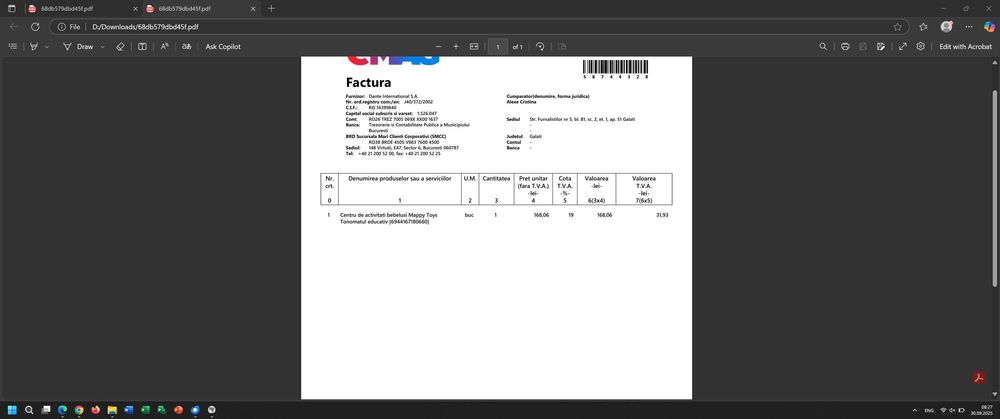
Task: Select the Erase tool
Action: (120, 47)
